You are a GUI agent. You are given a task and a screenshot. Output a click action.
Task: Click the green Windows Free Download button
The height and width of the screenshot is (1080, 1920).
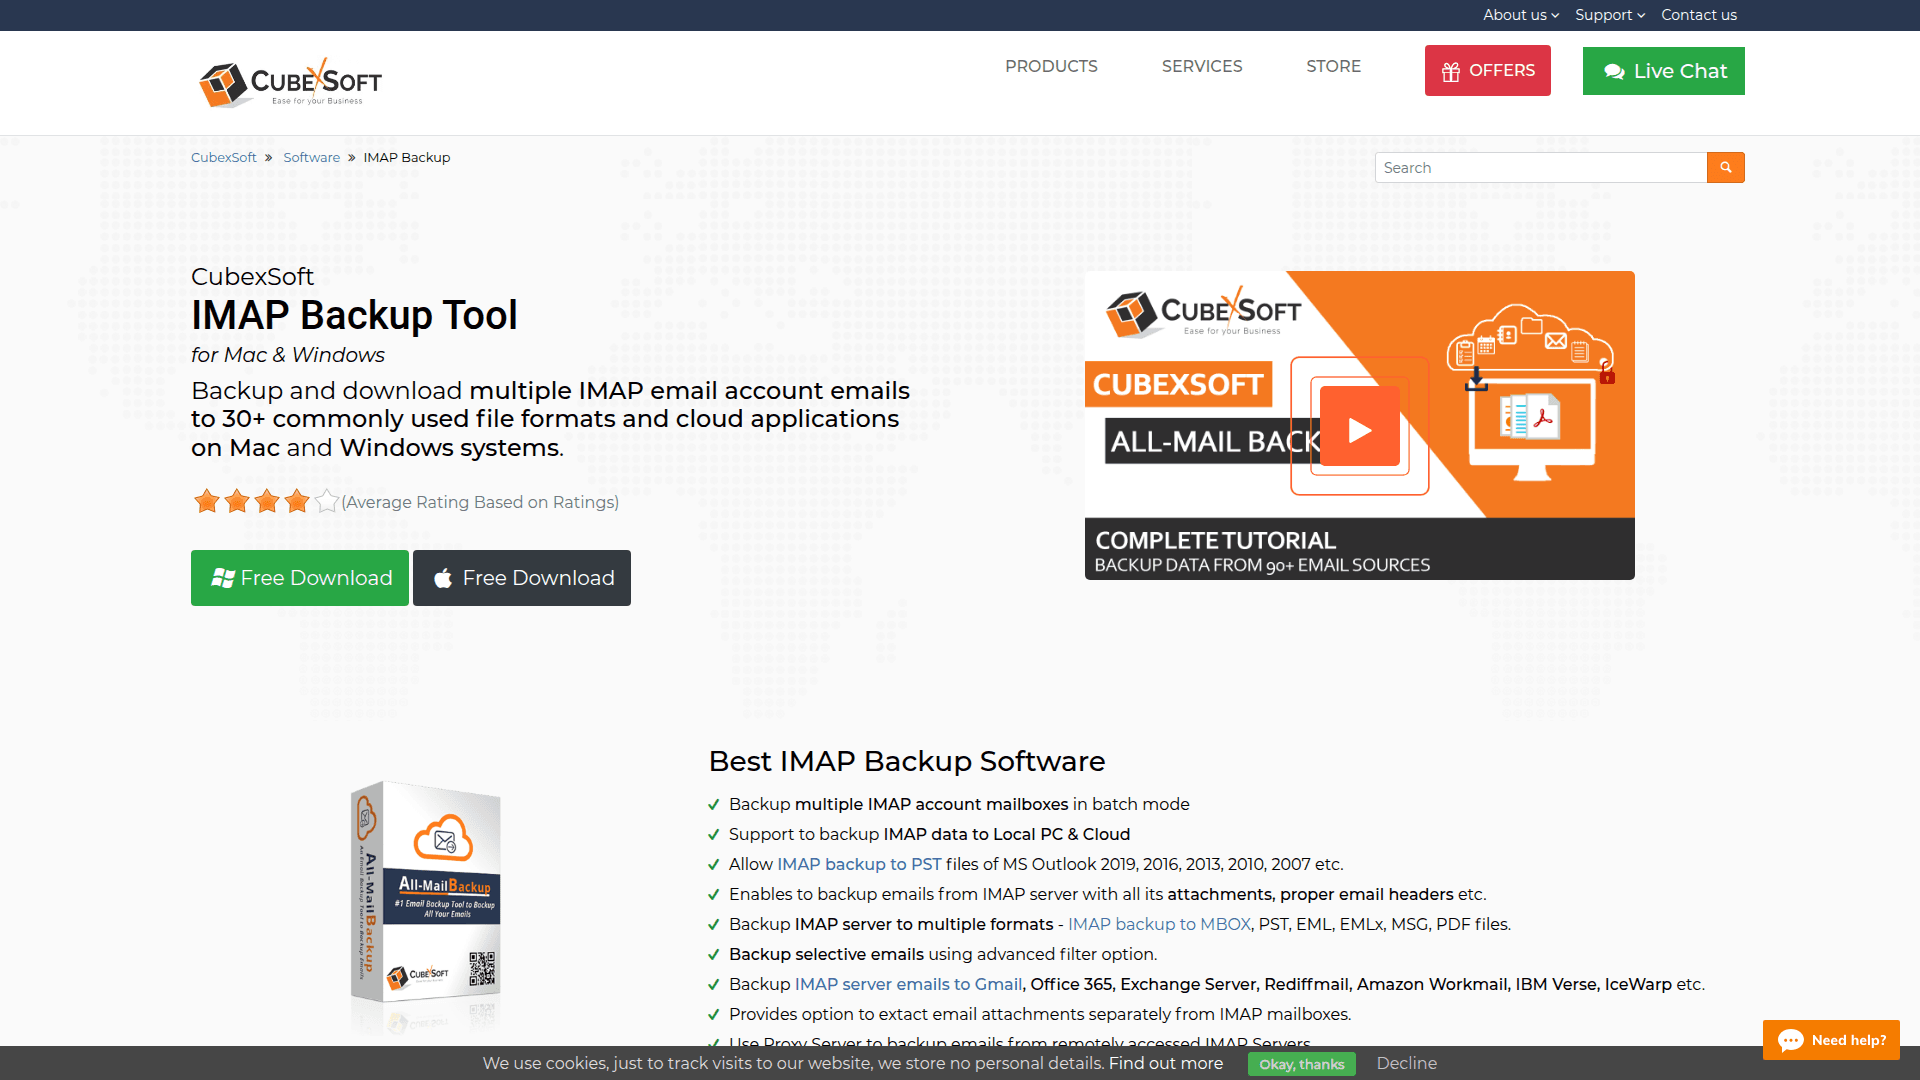[x=300, y=578]
